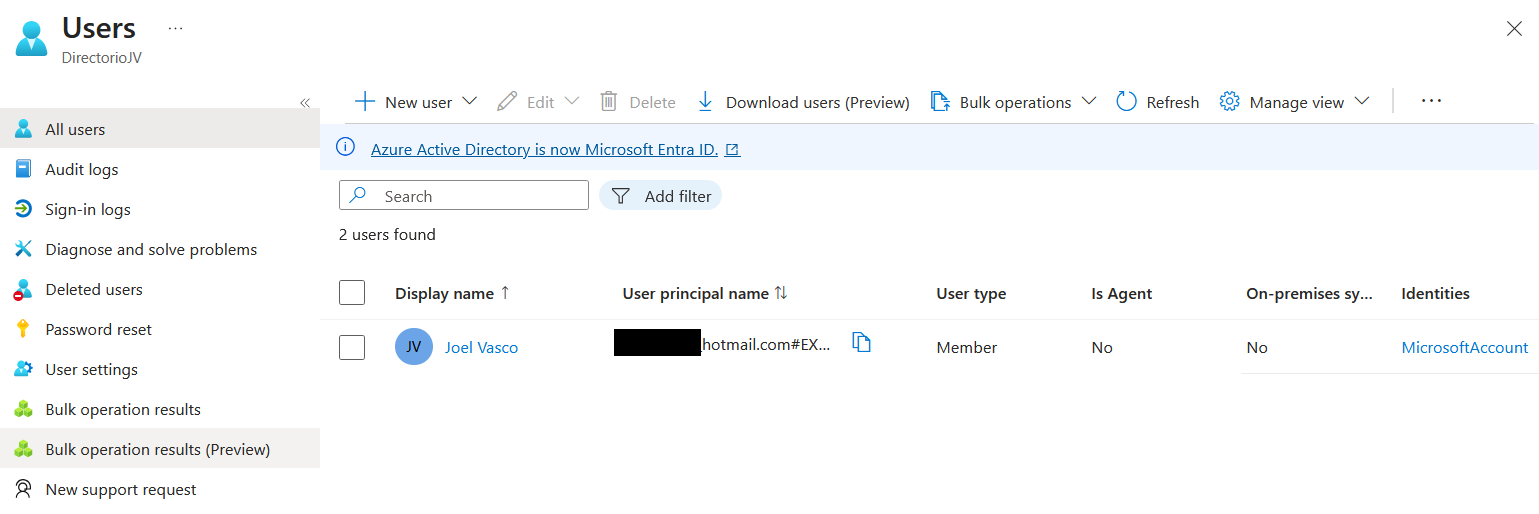Open Bulk operation results (Preview) label
The height and width of the screenshot is (514, 1539).
tap(158, 449)
